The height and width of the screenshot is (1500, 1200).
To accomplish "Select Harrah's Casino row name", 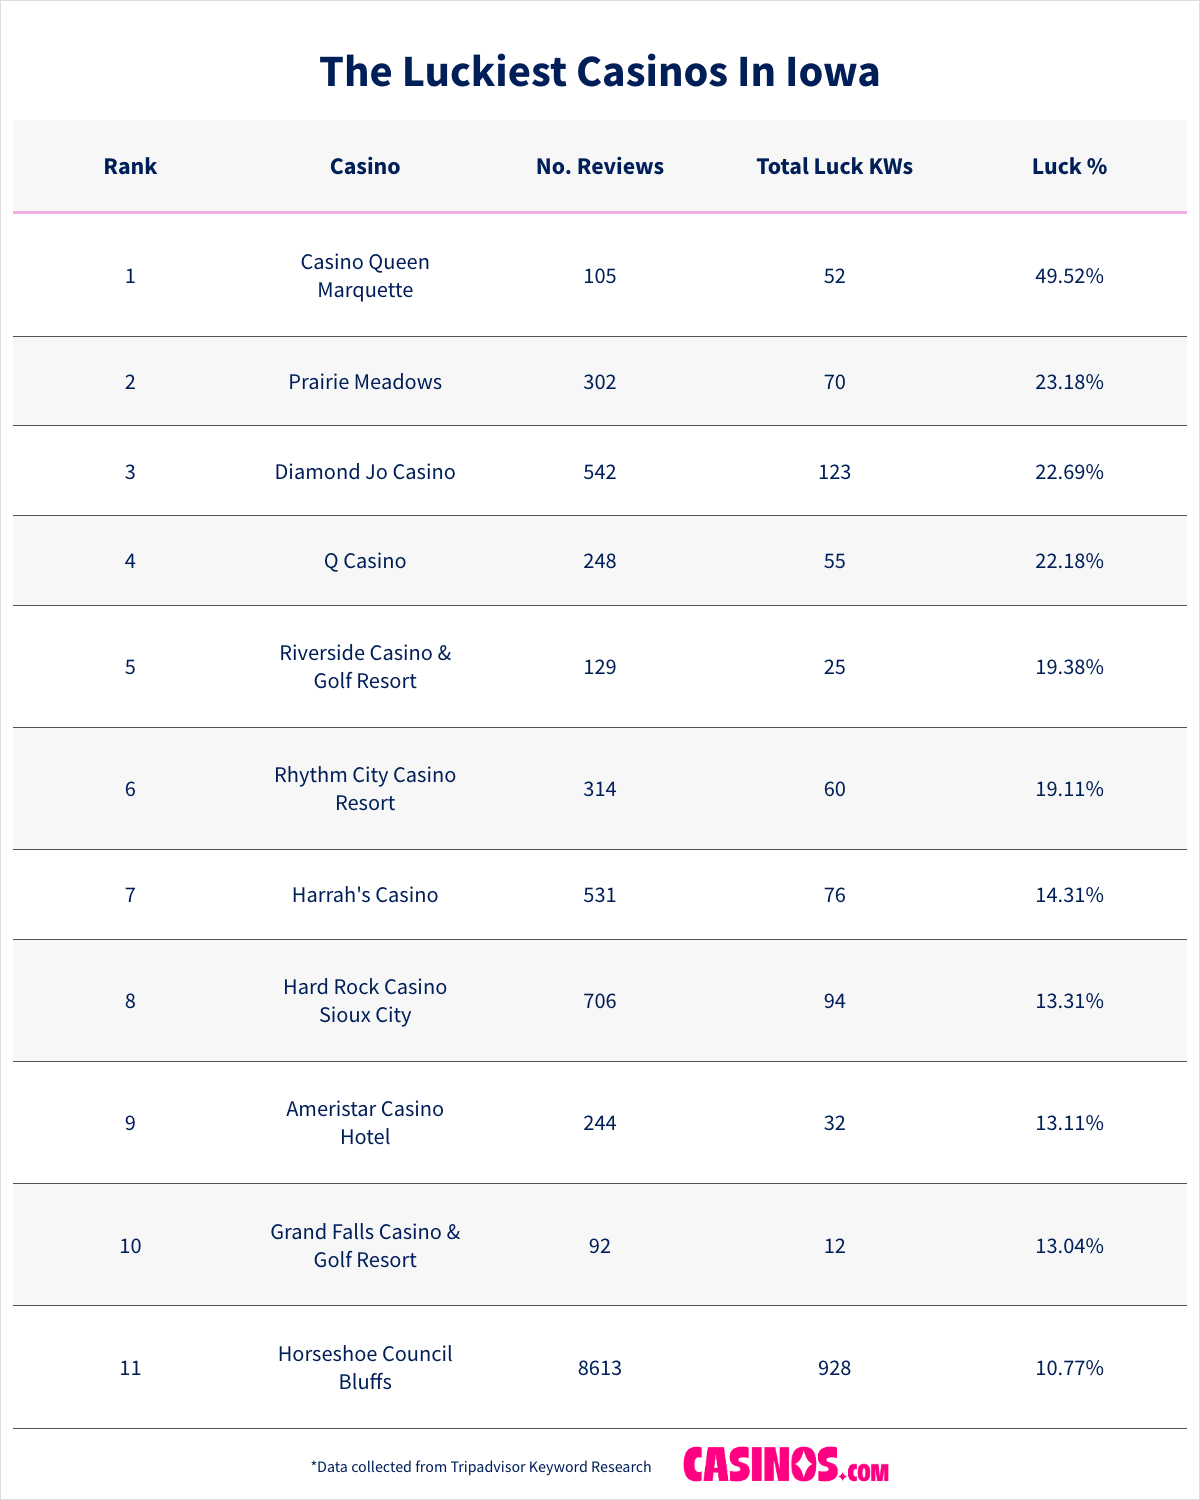I will [365, 895].
